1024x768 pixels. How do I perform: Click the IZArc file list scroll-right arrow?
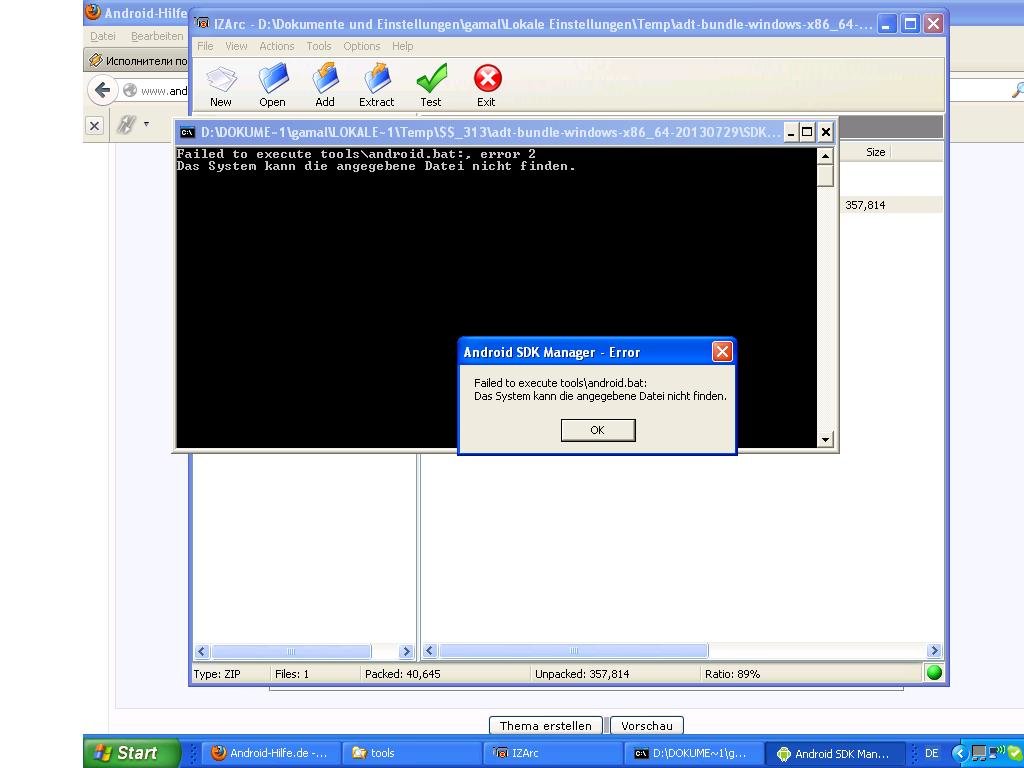(934, 650)
